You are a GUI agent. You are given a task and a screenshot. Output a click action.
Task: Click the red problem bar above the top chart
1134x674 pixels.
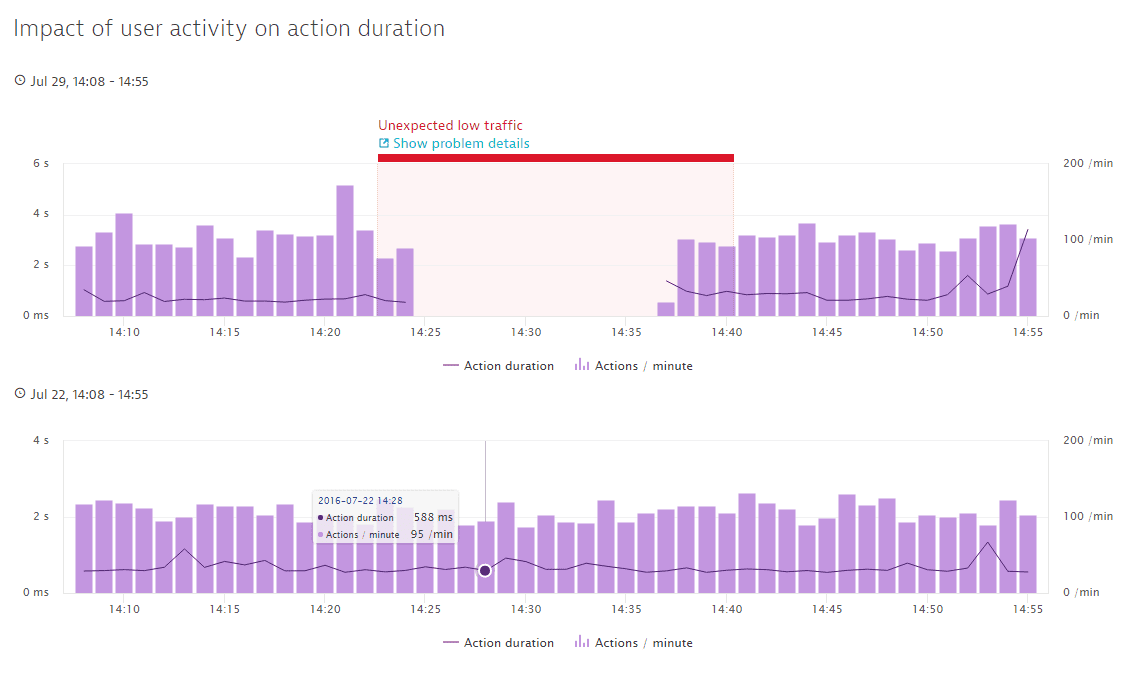coord(555,158)
